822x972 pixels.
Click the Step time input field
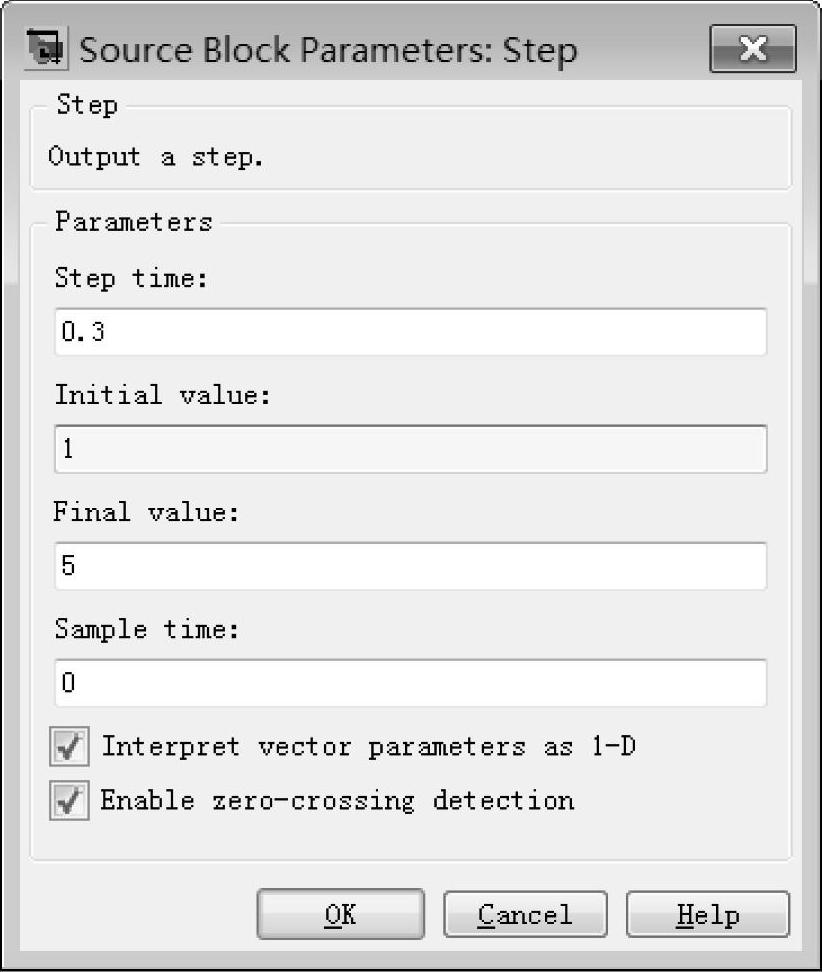(x=410, y=332)
